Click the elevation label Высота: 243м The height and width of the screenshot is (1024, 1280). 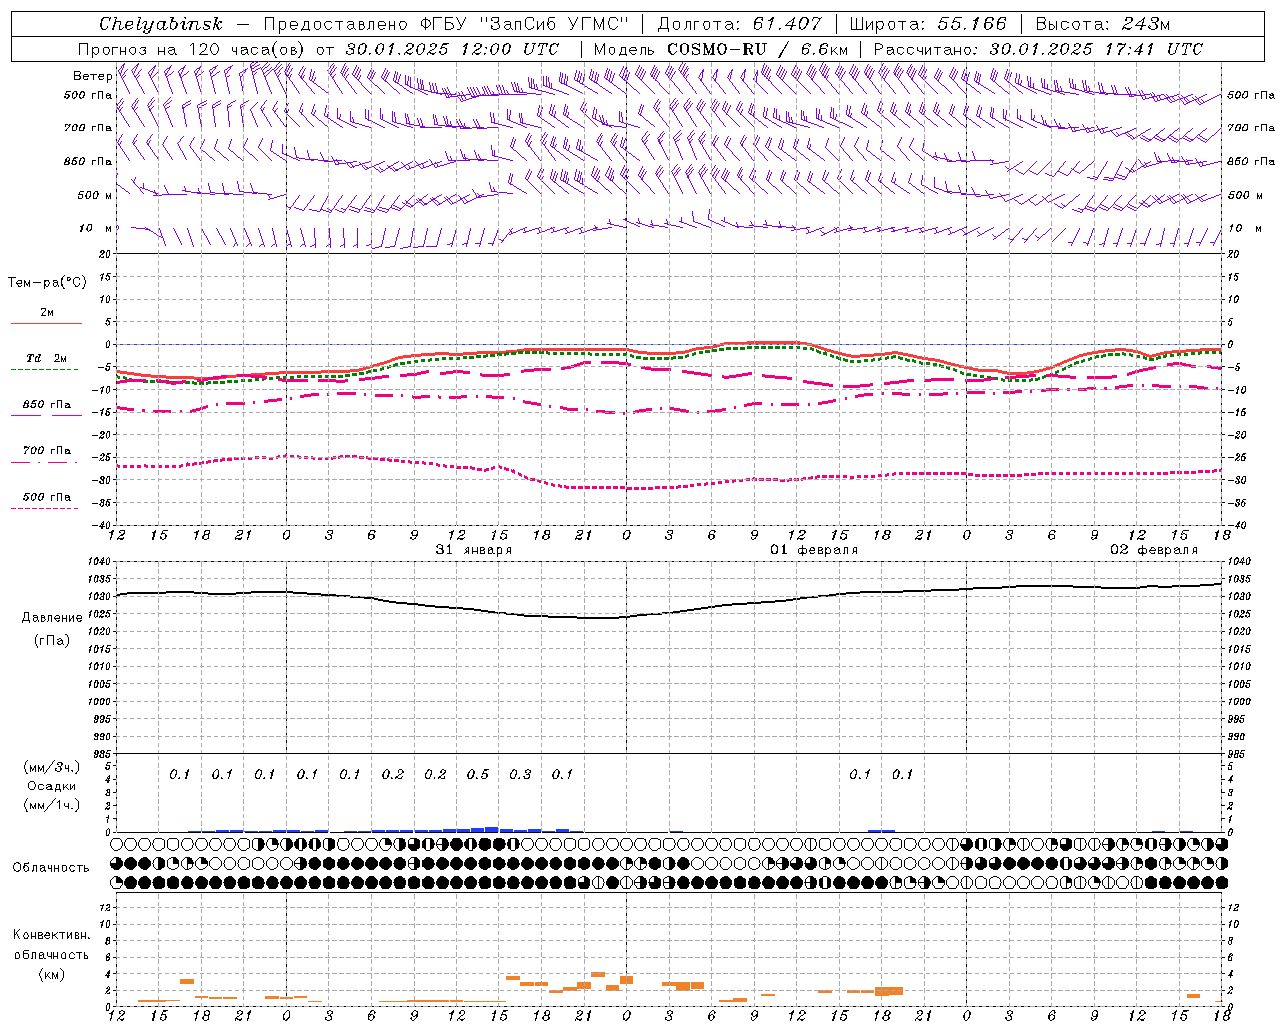pyautogui.click(x=1102, y=24)
